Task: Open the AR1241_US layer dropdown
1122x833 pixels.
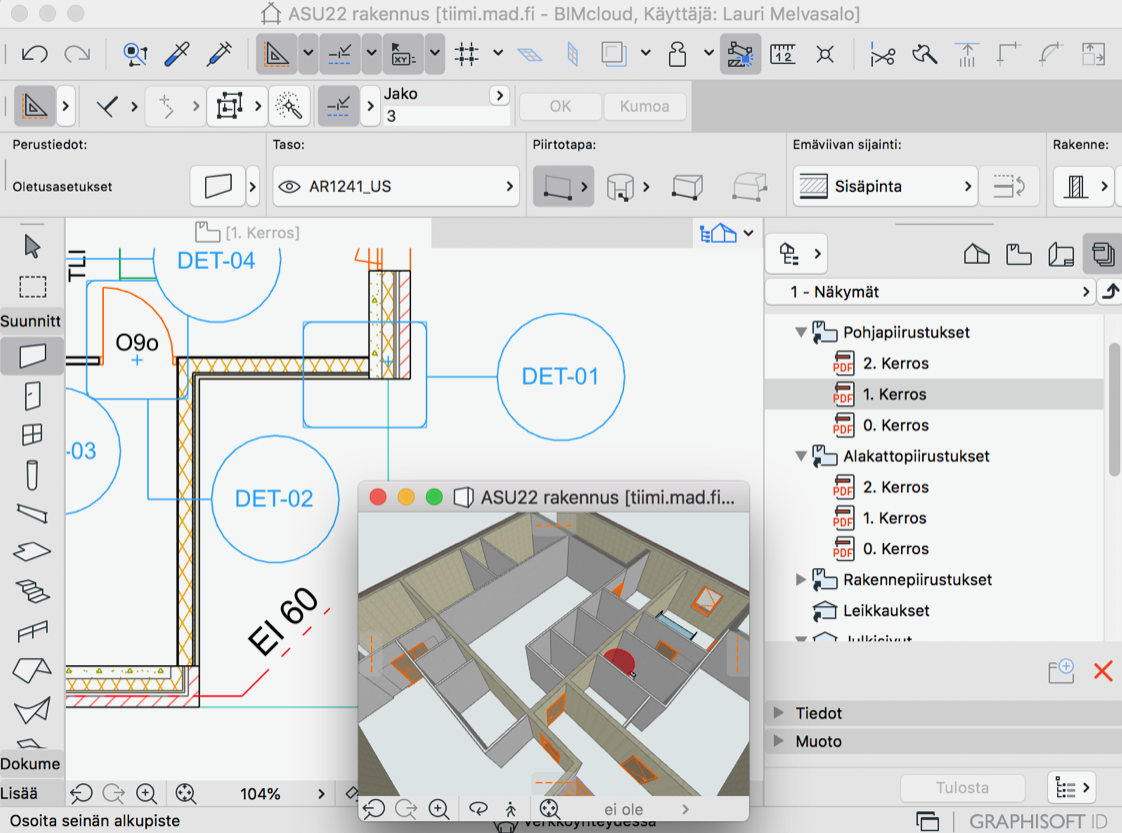Action: tap(396, 186)
